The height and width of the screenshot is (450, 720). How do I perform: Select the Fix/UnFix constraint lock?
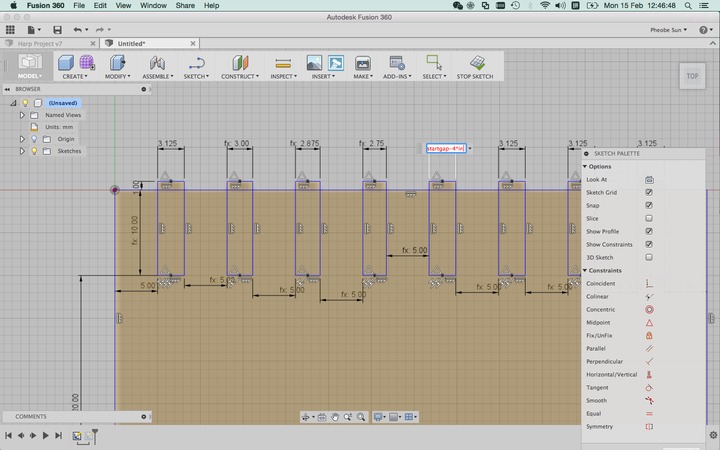(649, 336)
